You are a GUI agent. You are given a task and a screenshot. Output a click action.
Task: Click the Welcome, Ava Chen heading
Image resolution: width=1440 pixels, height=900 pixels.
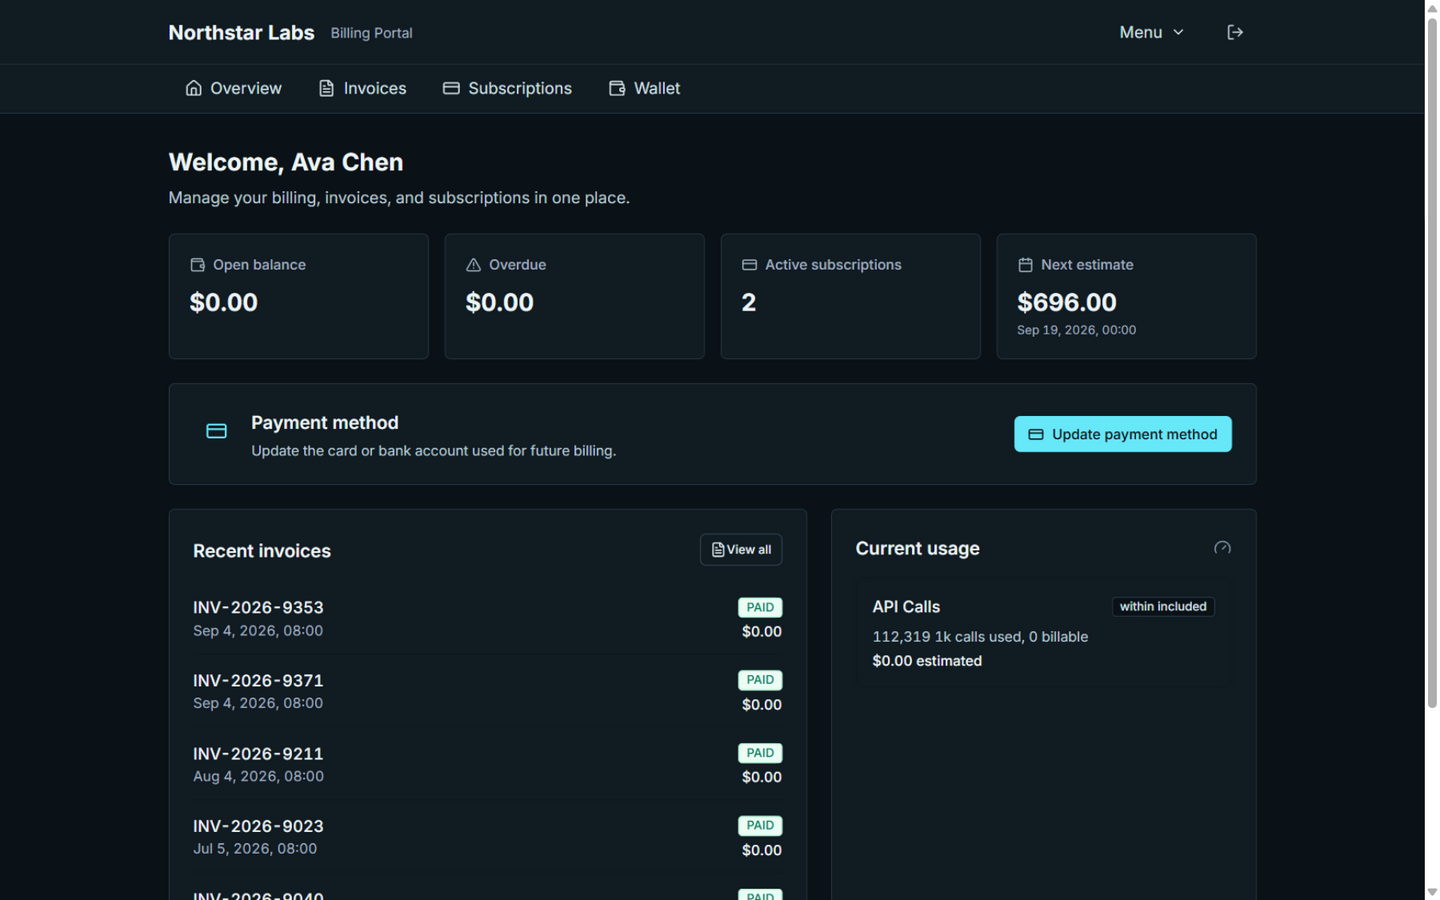(x=286, y=162)
